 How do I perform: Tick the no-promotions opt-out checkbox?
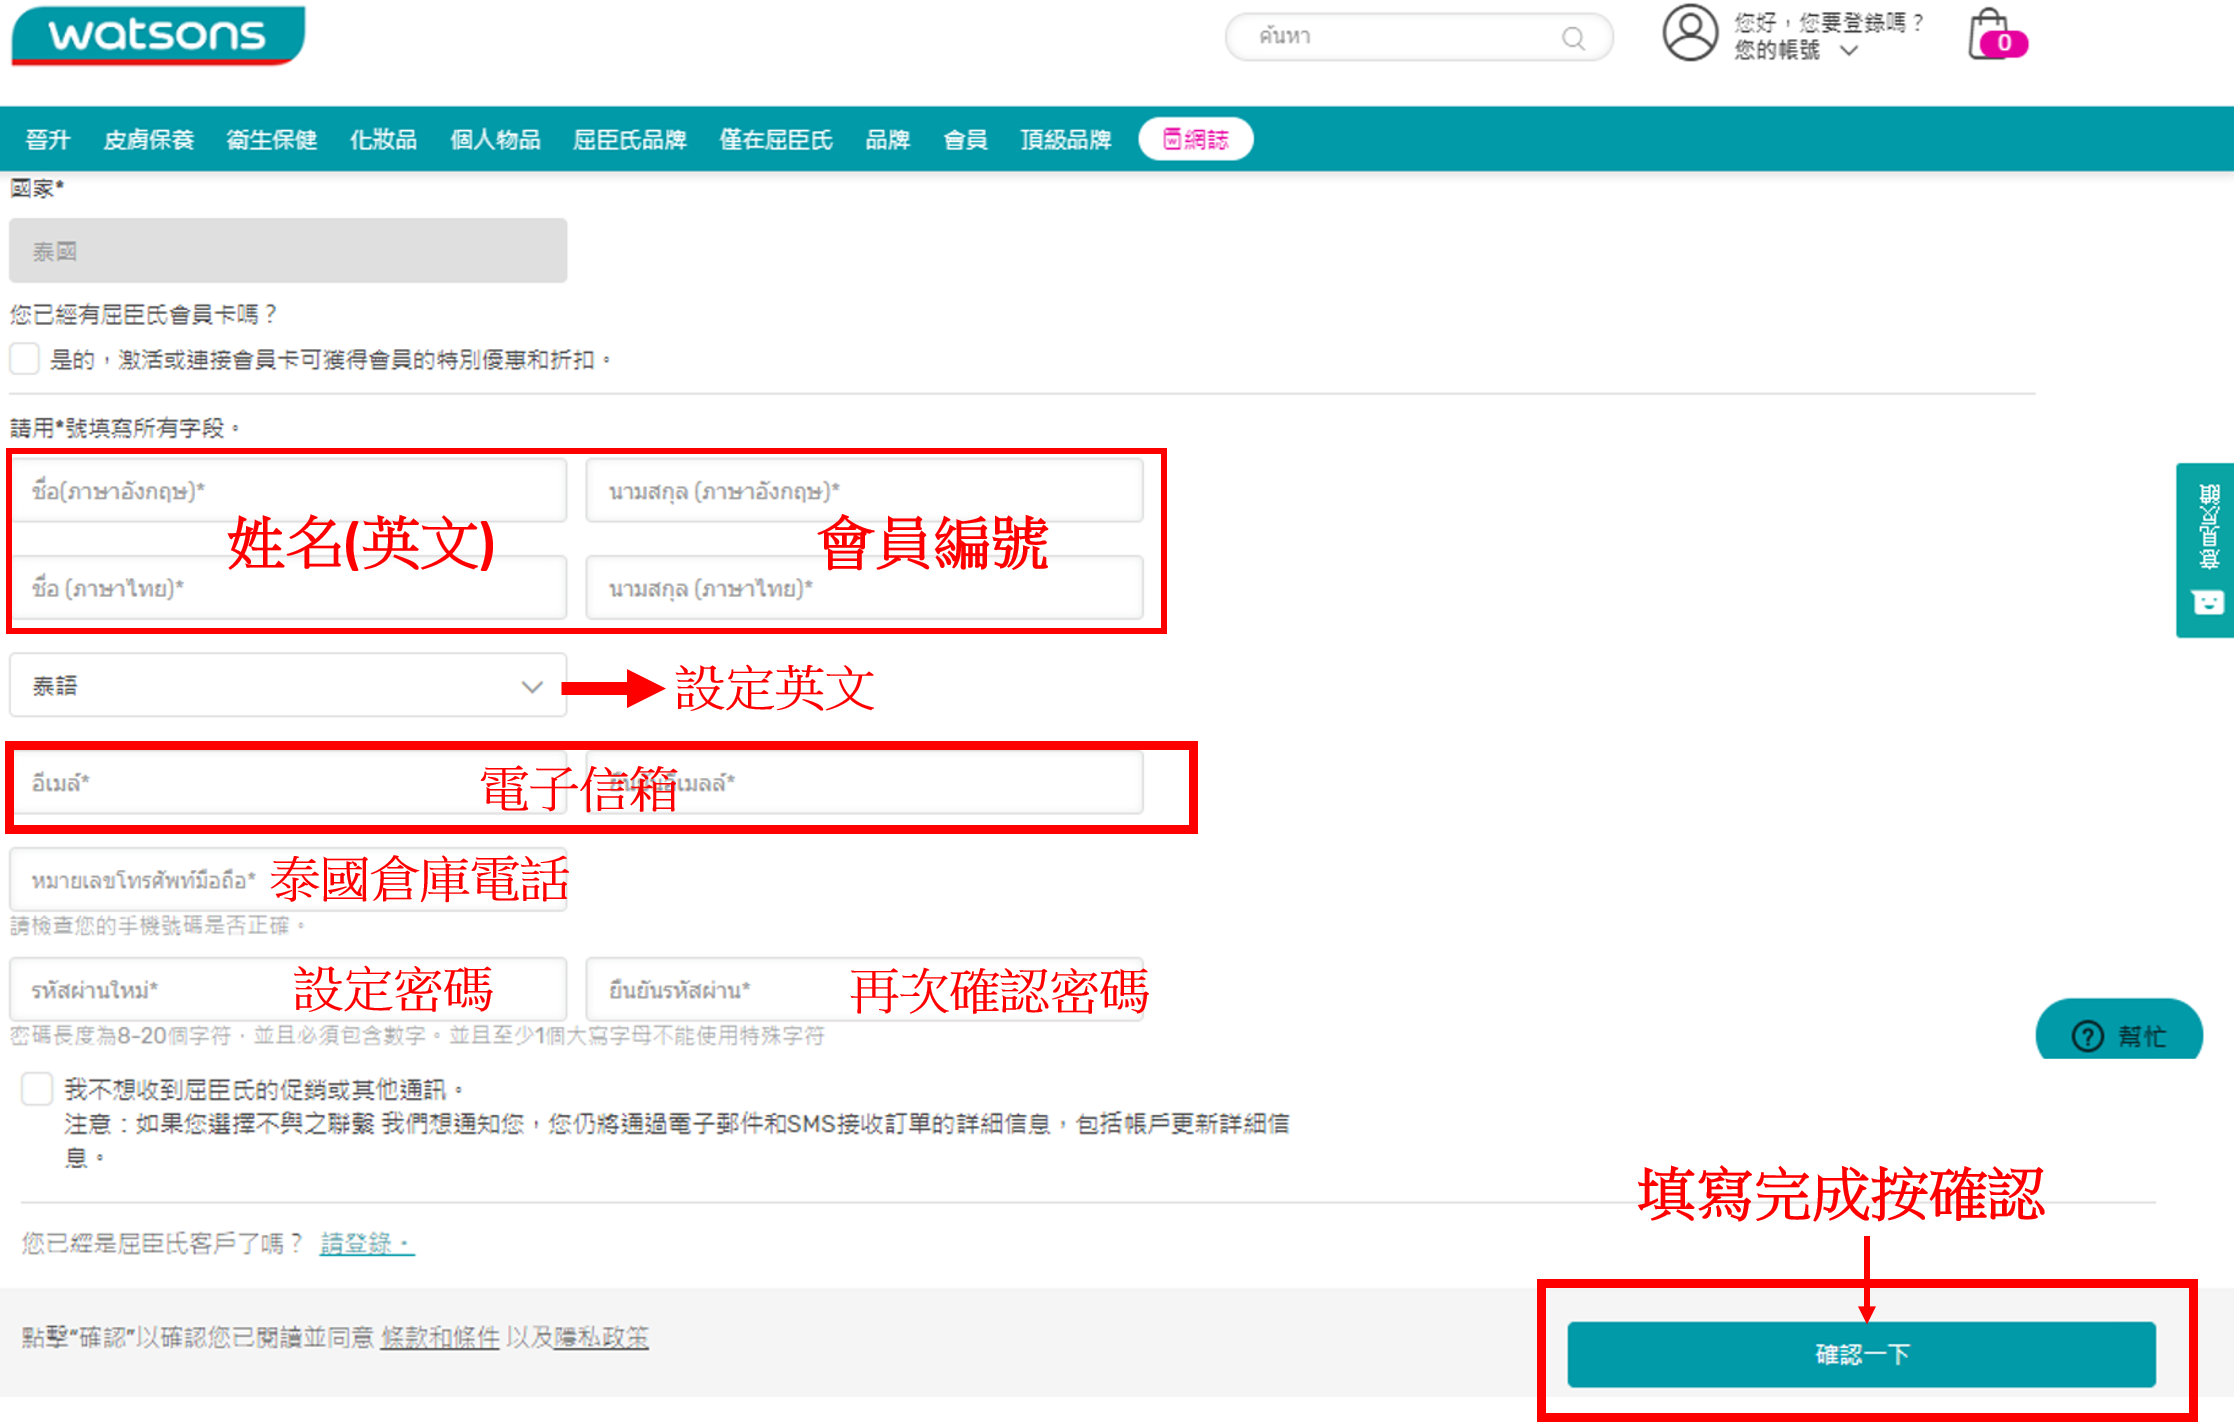point(37,1089)
